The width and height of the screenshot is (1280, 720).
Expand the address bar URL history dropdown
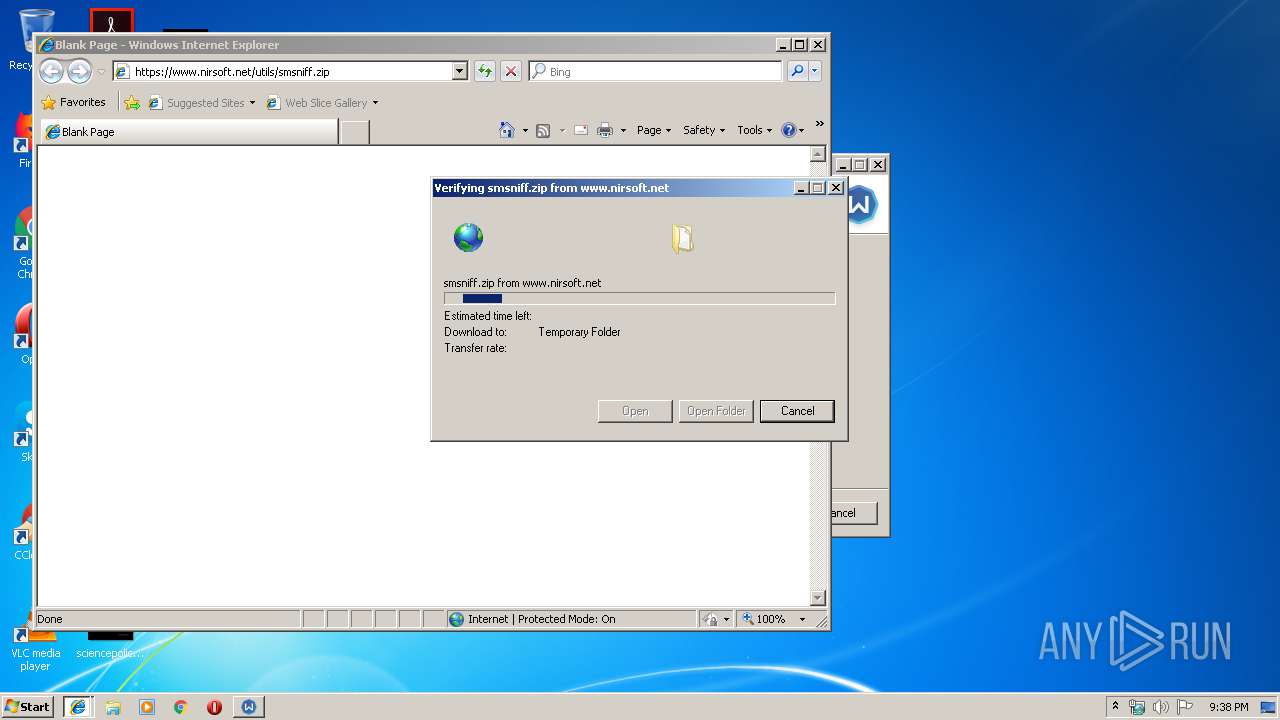(460, 71)
